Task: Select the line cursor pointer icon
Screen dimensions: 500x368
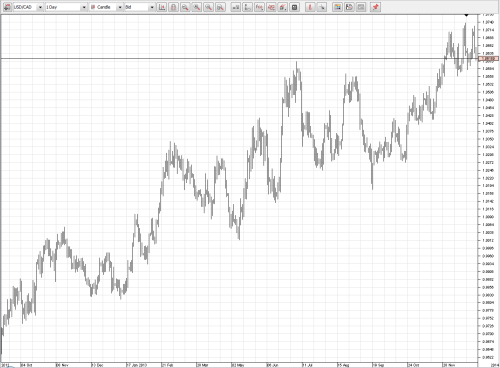Action: click(x=322, y=7)
